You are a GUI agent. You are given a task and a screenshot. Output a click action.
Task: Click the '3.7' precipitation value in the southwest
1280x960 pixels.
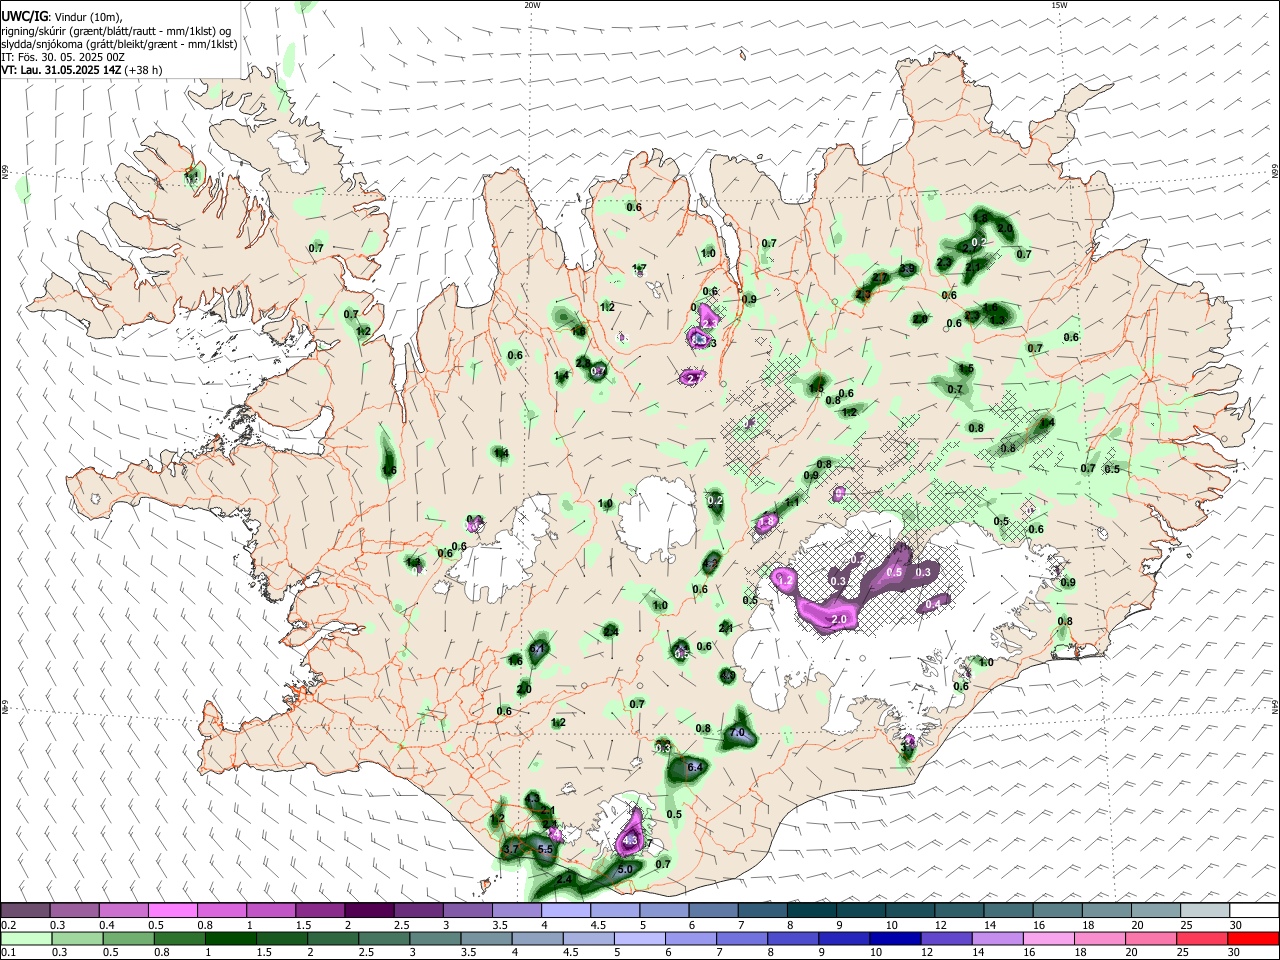pyautogui.click(x=510, y=848)
